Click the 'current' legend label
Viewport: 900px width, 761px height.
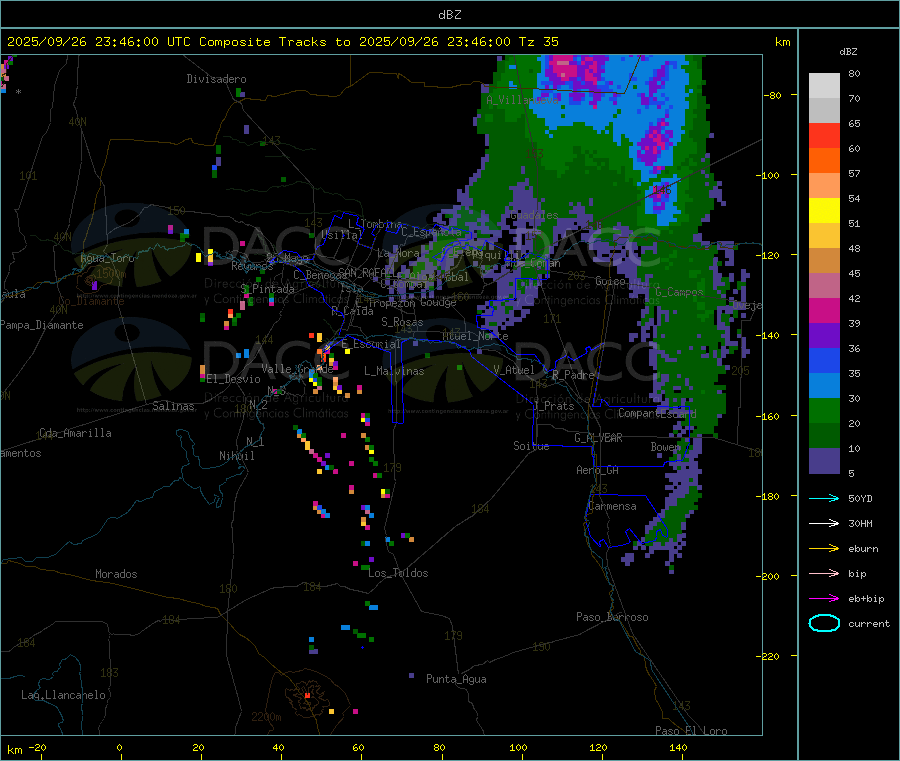coord(869,623)
